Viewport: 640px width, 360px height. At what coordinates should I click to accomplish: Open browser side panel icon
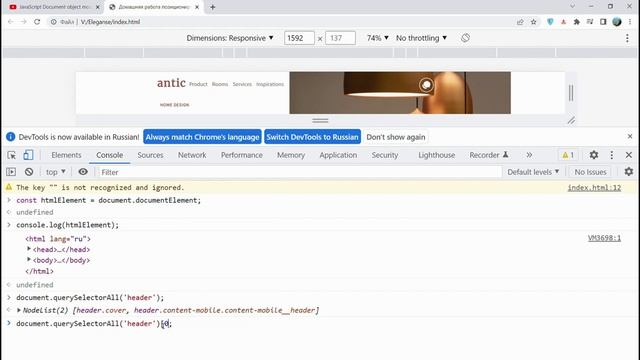click(603, 22)
